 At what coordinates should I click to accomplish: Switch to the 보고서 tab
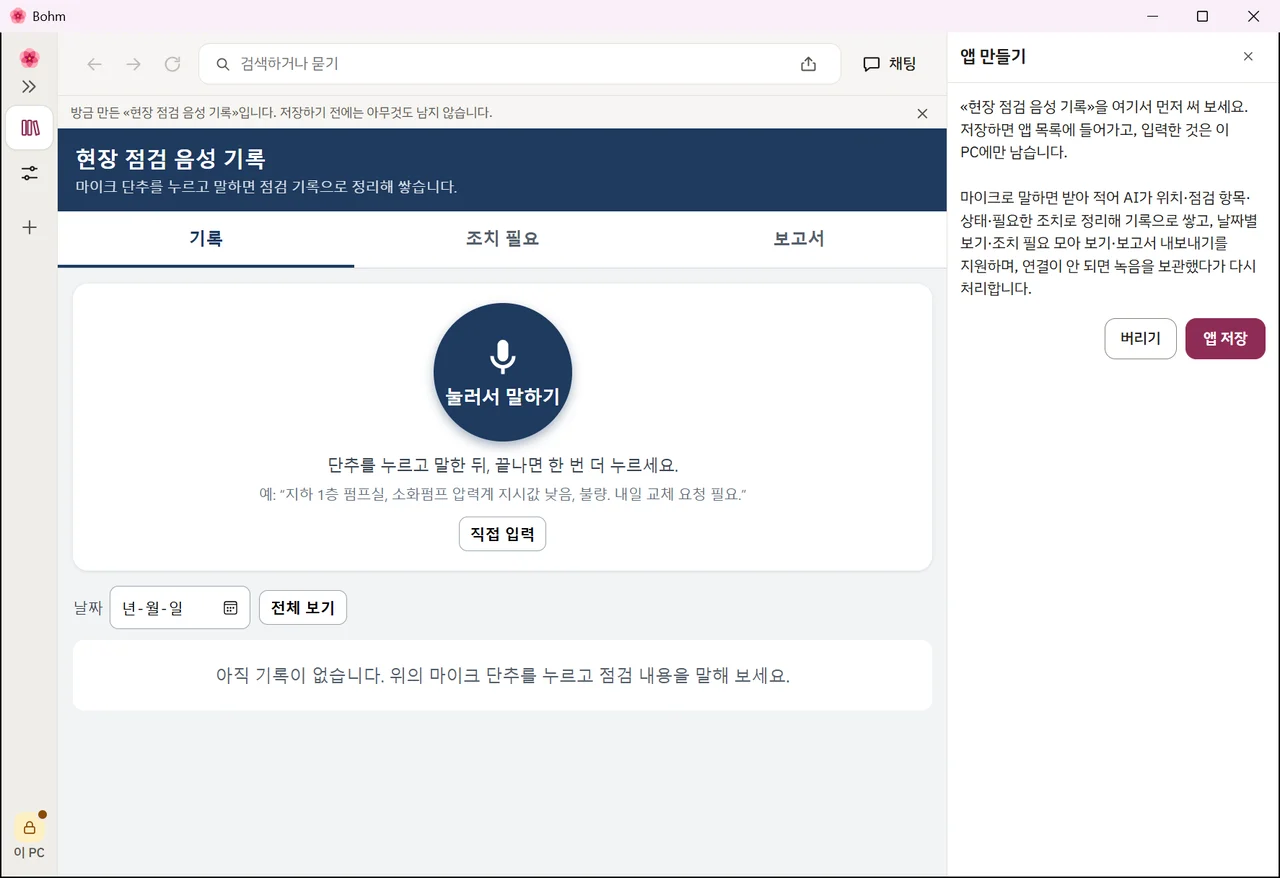[x=798, y=239]
